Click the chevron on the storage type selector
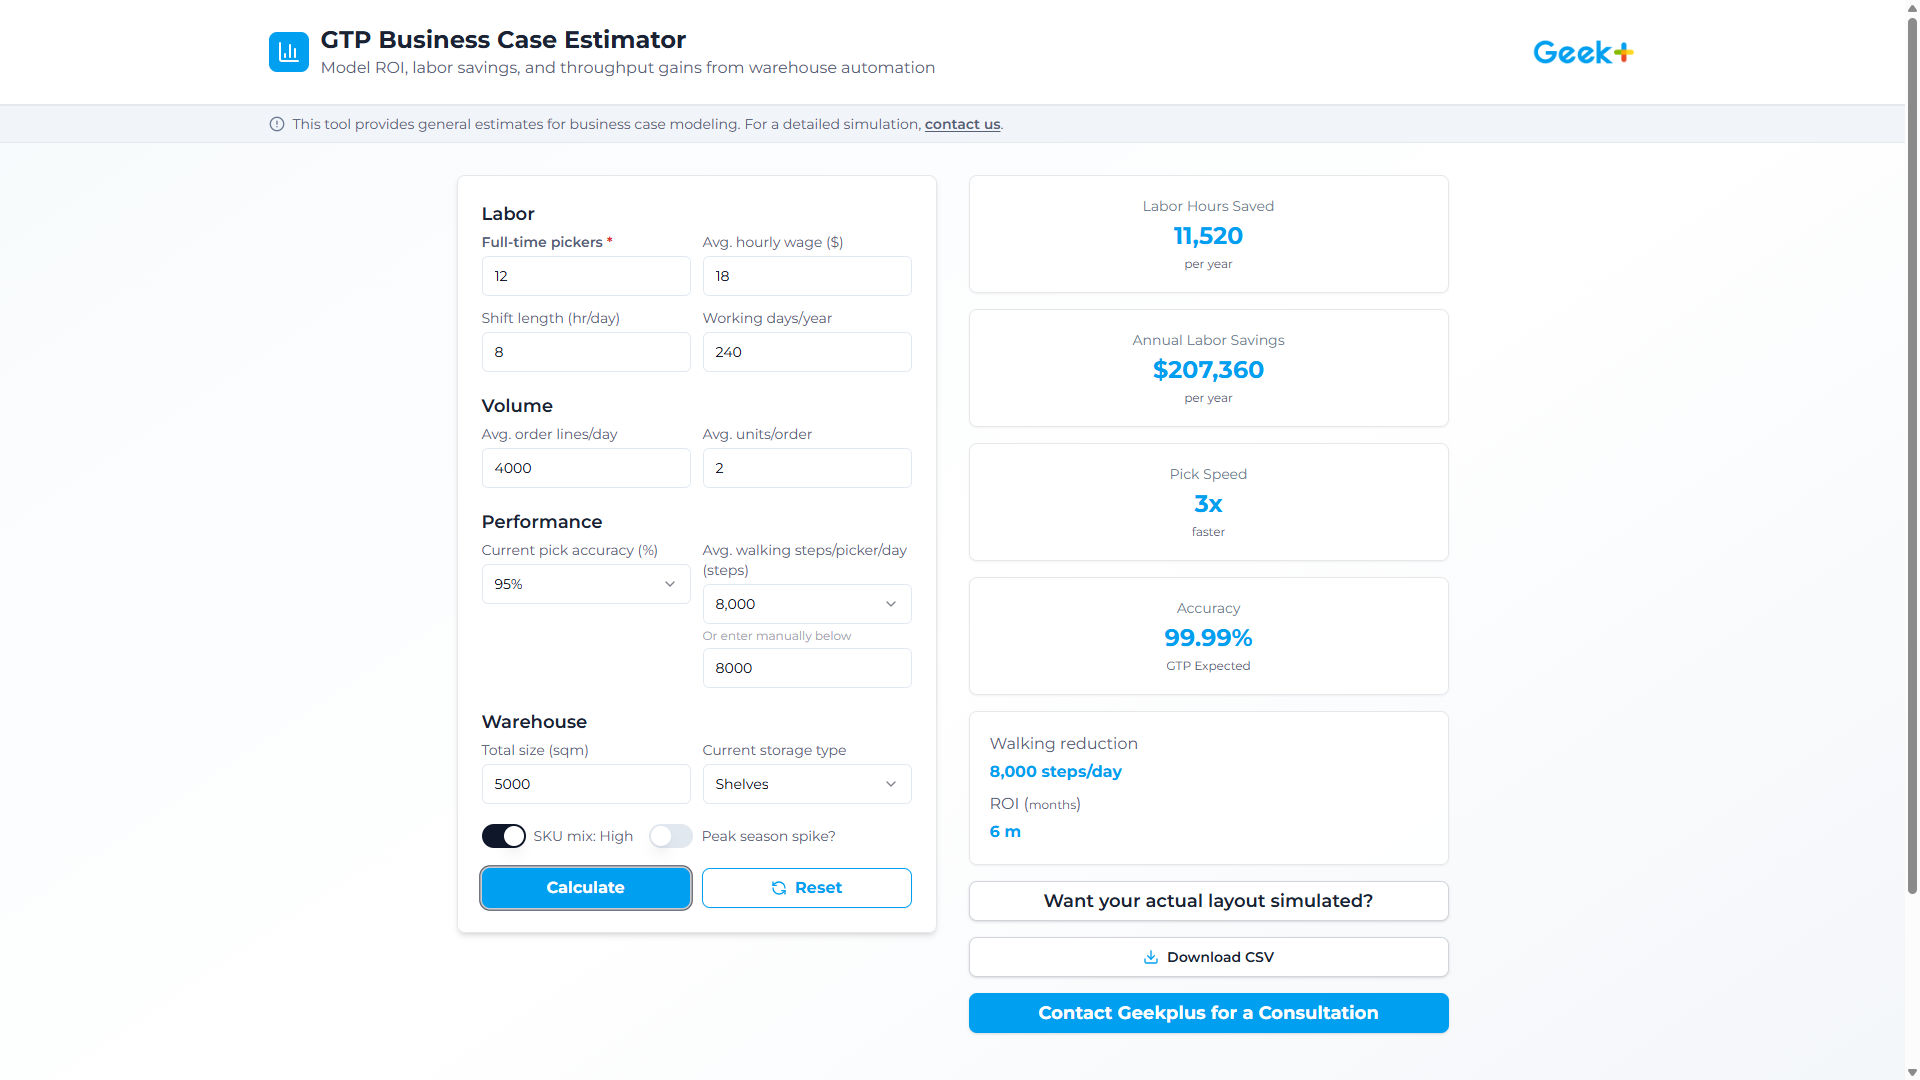 pos(890,784)
